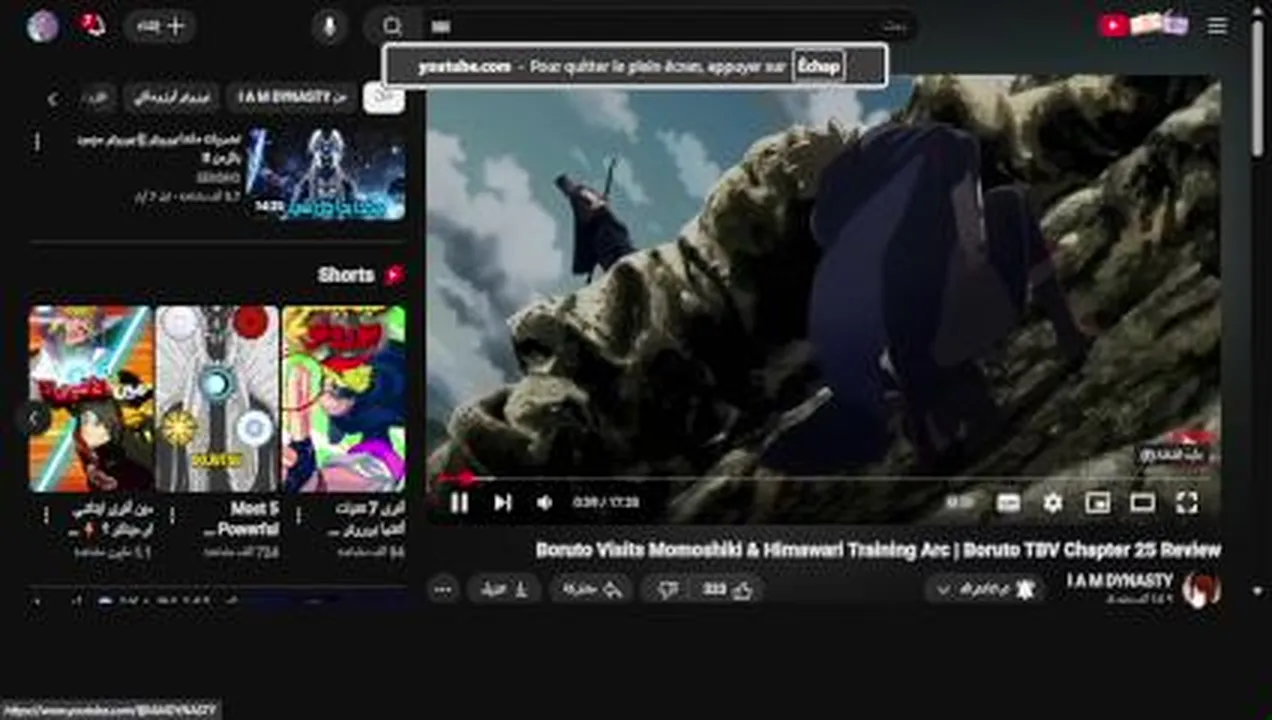
Task: Open the I A M DYNASTY channel avatar
Action: click(x=1200, y=590)
